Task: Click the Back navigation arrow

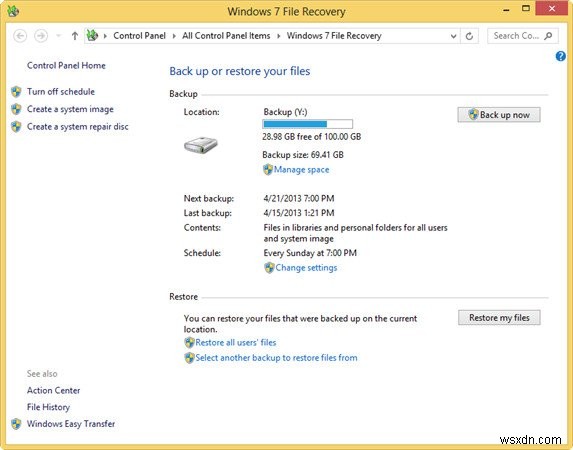Action: pyautogui.click(x=20, y=36)
